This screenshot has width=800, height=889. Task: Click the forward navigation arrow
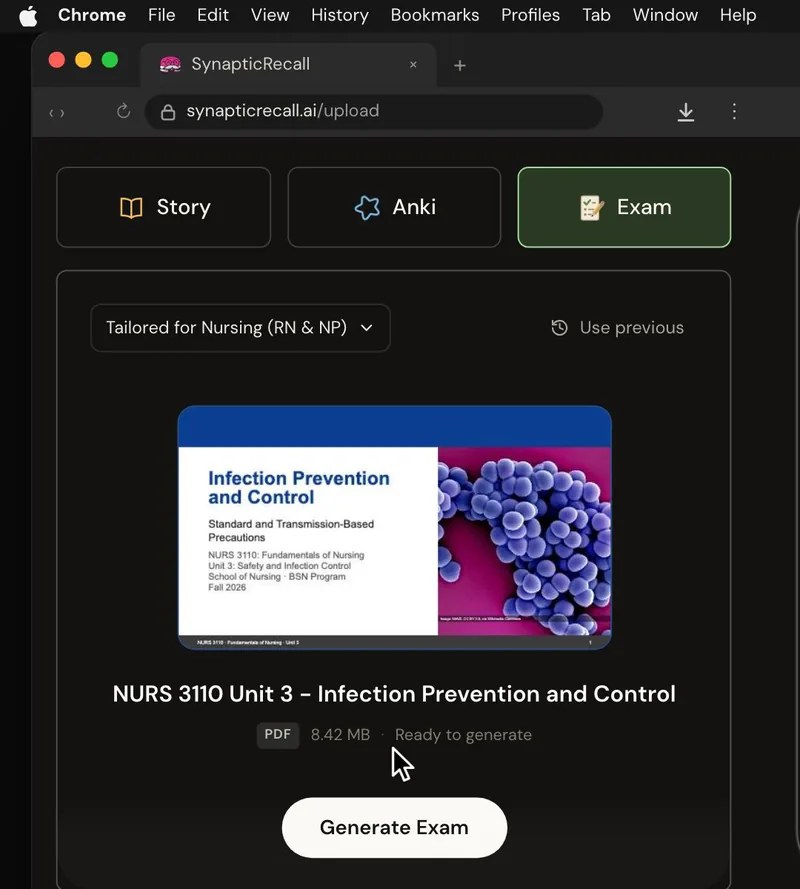[x=62, y=113]
